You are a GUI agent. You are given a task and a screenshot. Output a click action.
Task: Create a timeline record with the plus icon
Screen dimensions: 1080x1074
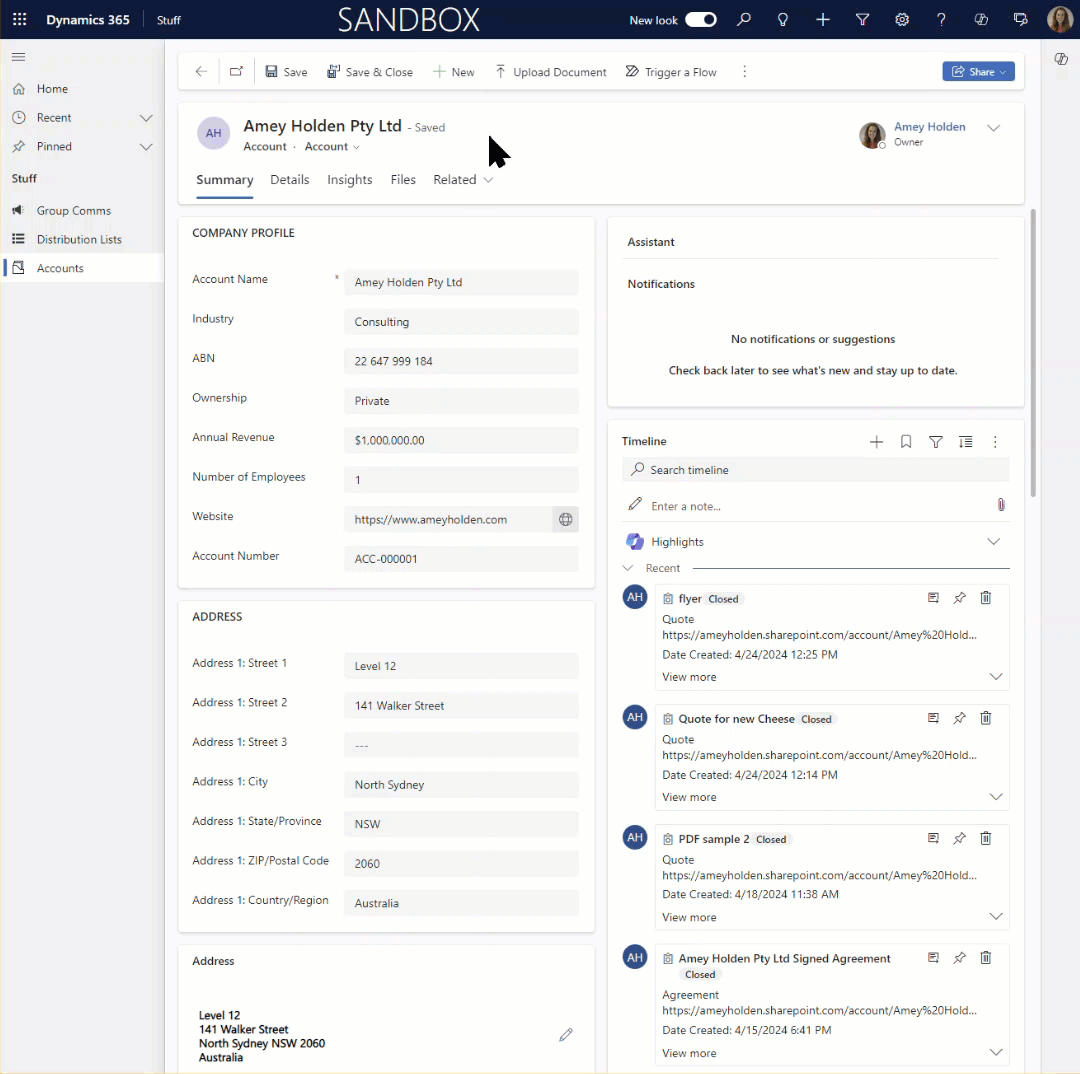point(876,441)
